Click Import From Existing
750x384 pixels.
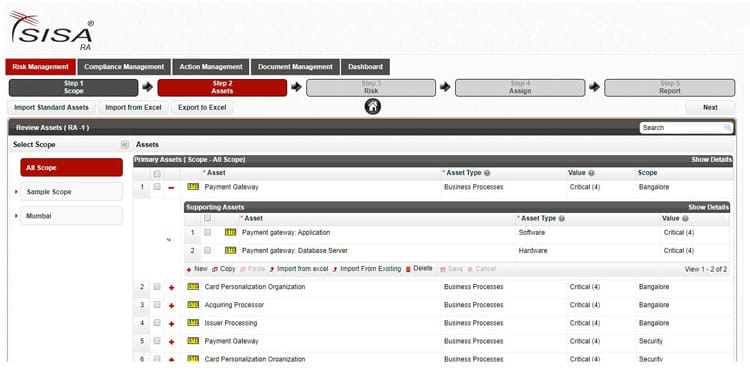[x=367, y=269]
